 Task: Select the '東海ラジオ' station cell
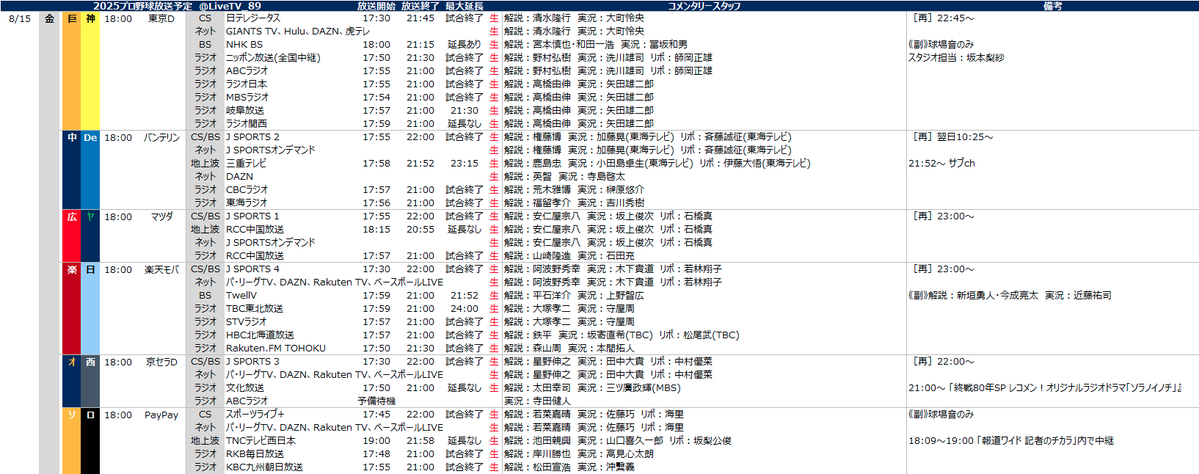(x=248, y=203)
